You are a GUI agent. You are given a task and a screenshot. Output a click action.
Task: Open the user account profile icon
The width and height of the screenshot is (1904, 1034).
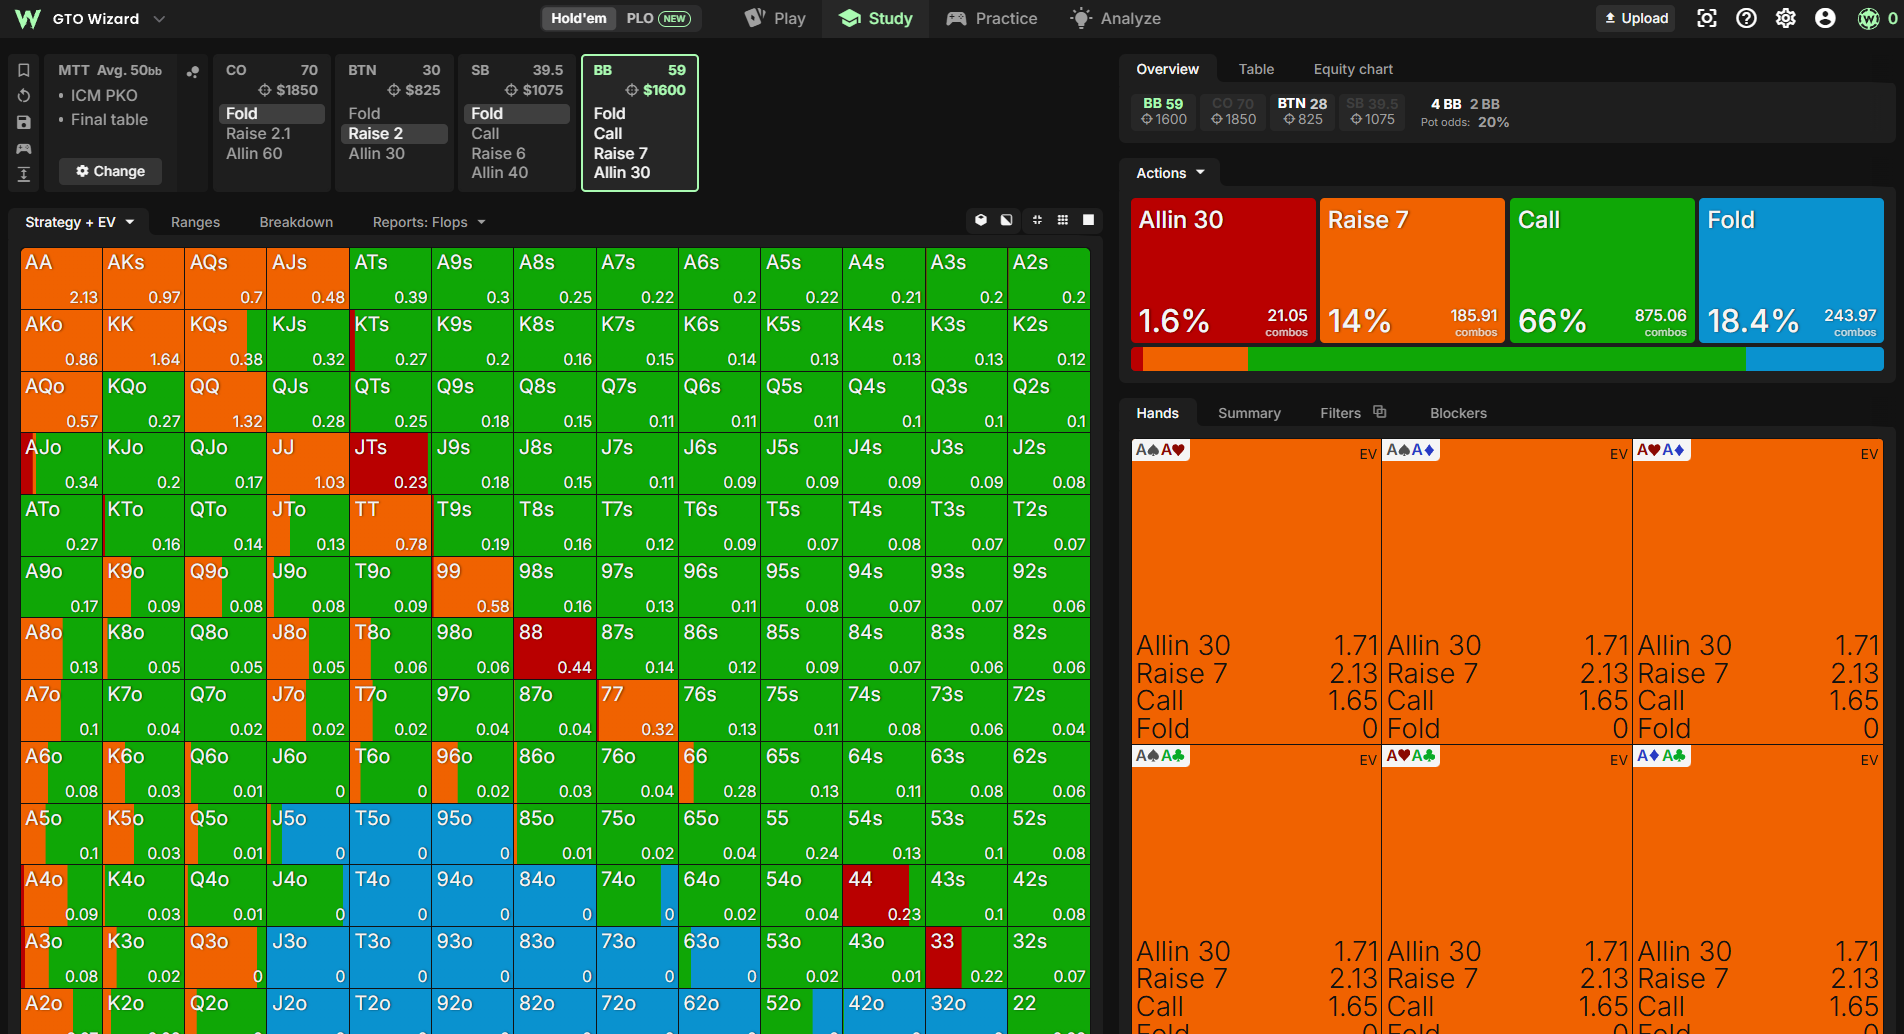coord(1825,18)
